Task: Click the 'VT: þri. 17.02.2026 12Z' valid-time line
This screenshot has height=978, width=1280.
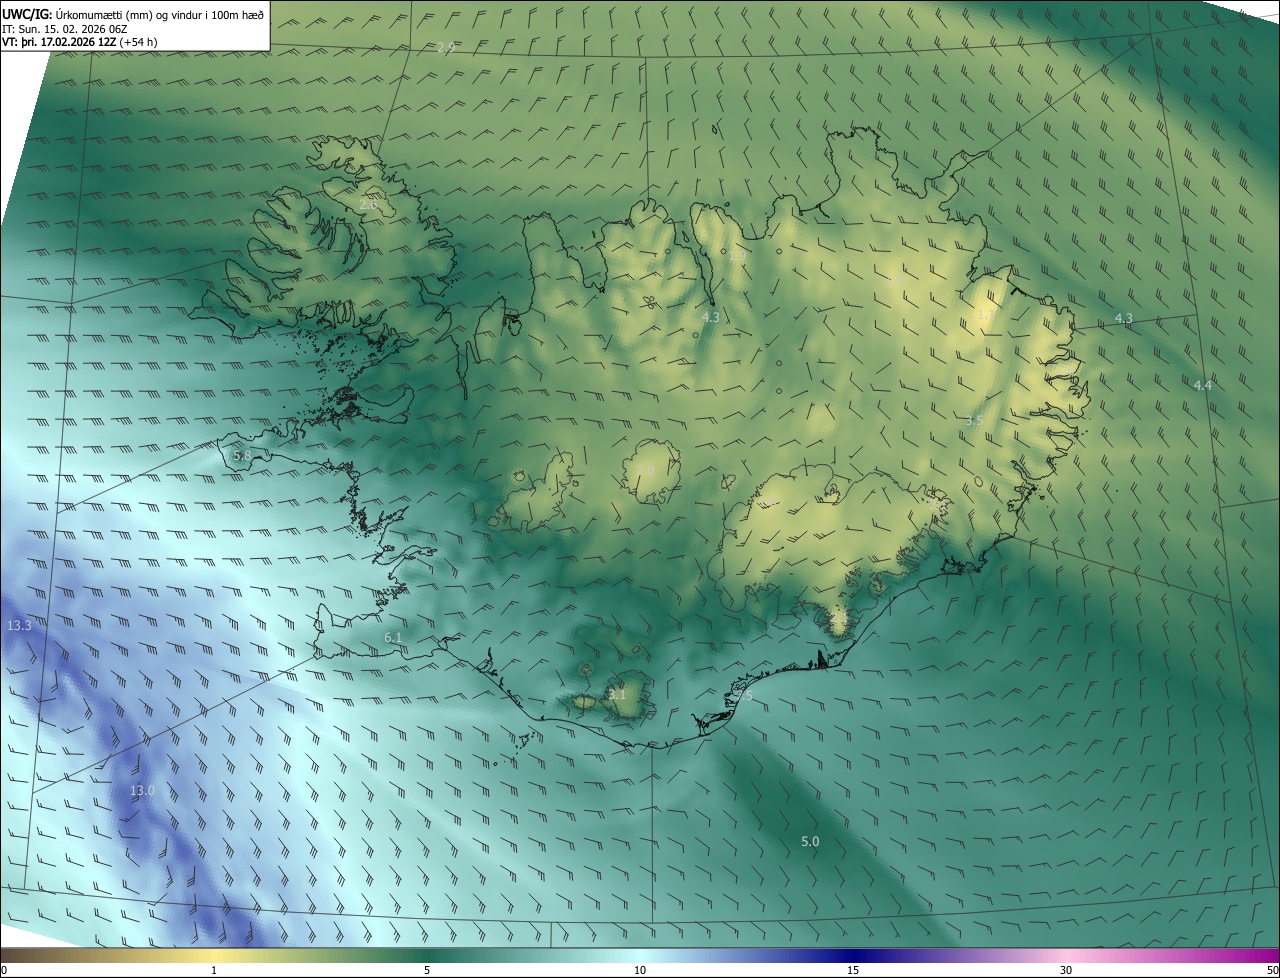Action: pyautogui.click(x=80, y=42)
